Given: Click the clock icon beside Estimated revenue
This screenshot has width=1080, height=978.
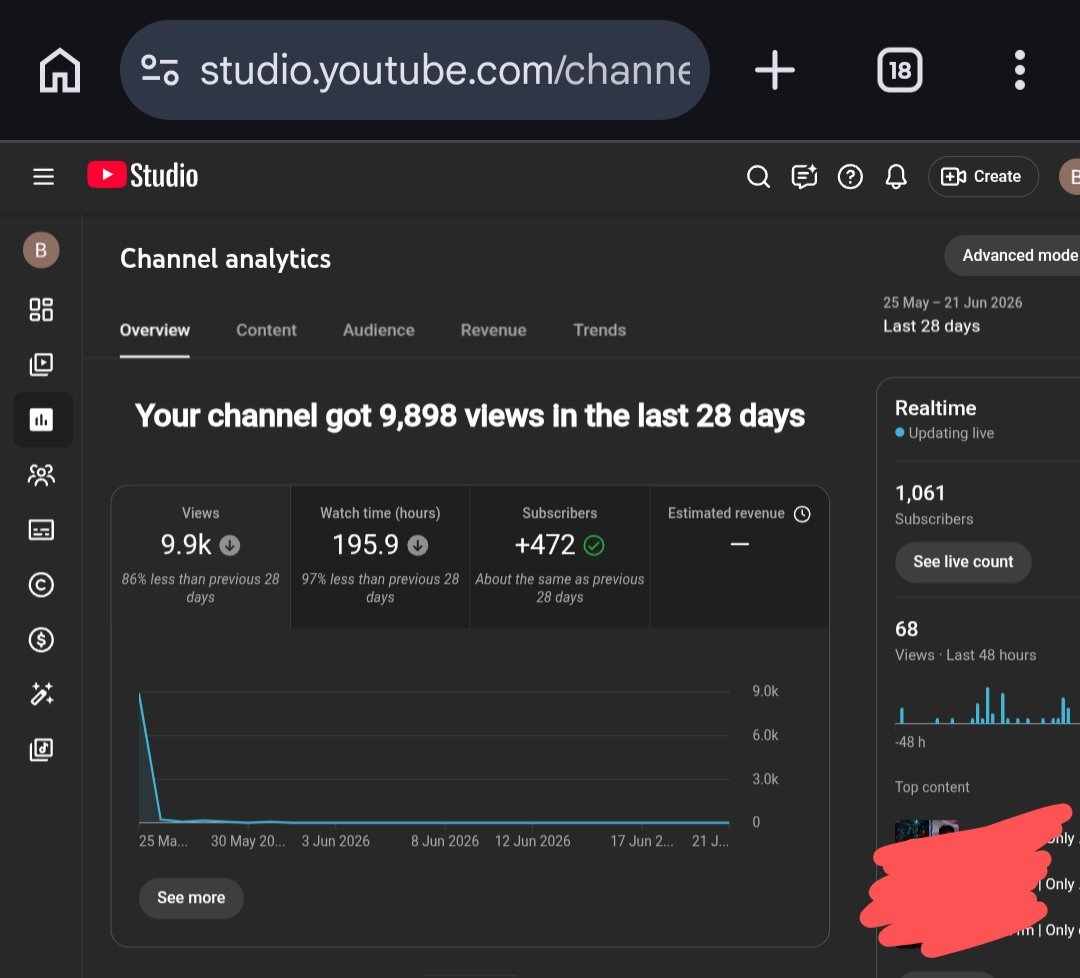Looking at the screenshot, I should [802, 514].
